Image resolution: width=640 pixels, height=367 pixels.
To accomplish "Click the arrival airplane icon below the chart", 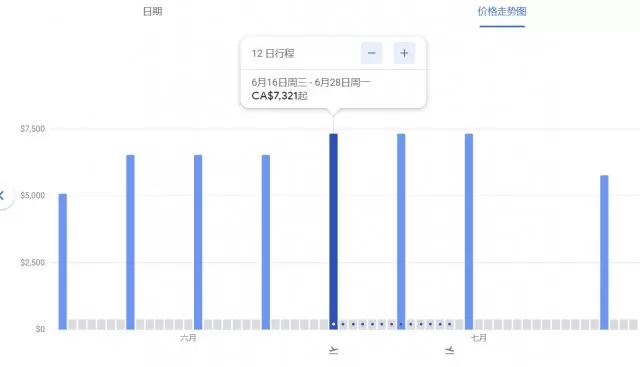I will click(449, 351).
